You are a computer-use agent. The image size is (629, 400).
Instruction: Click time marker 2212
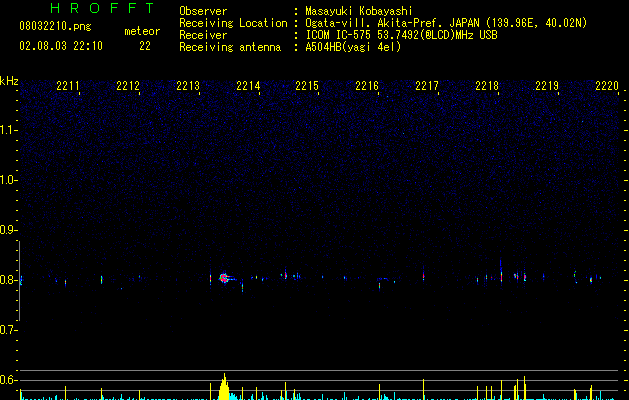tap(128, 85)
